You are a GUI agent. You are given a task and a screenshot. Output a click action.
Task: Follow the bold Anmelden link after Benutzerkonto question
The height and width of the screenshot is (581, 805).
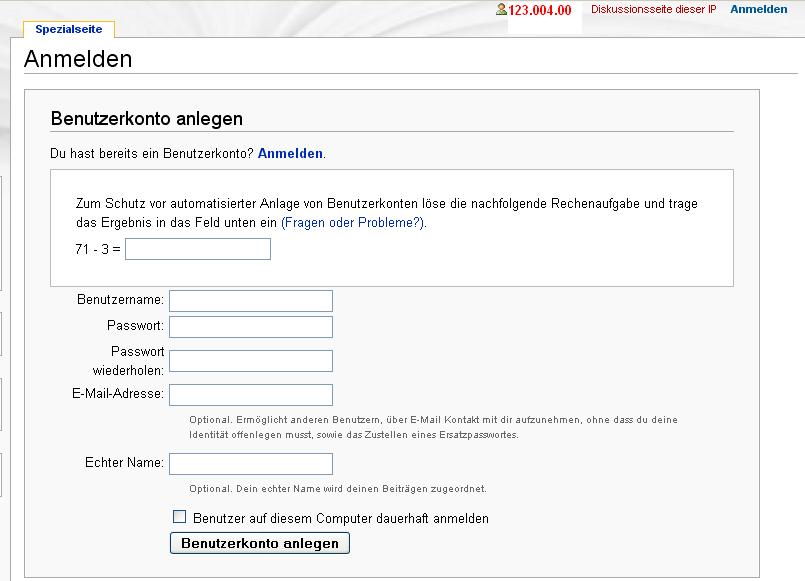[x=290, y=153]
